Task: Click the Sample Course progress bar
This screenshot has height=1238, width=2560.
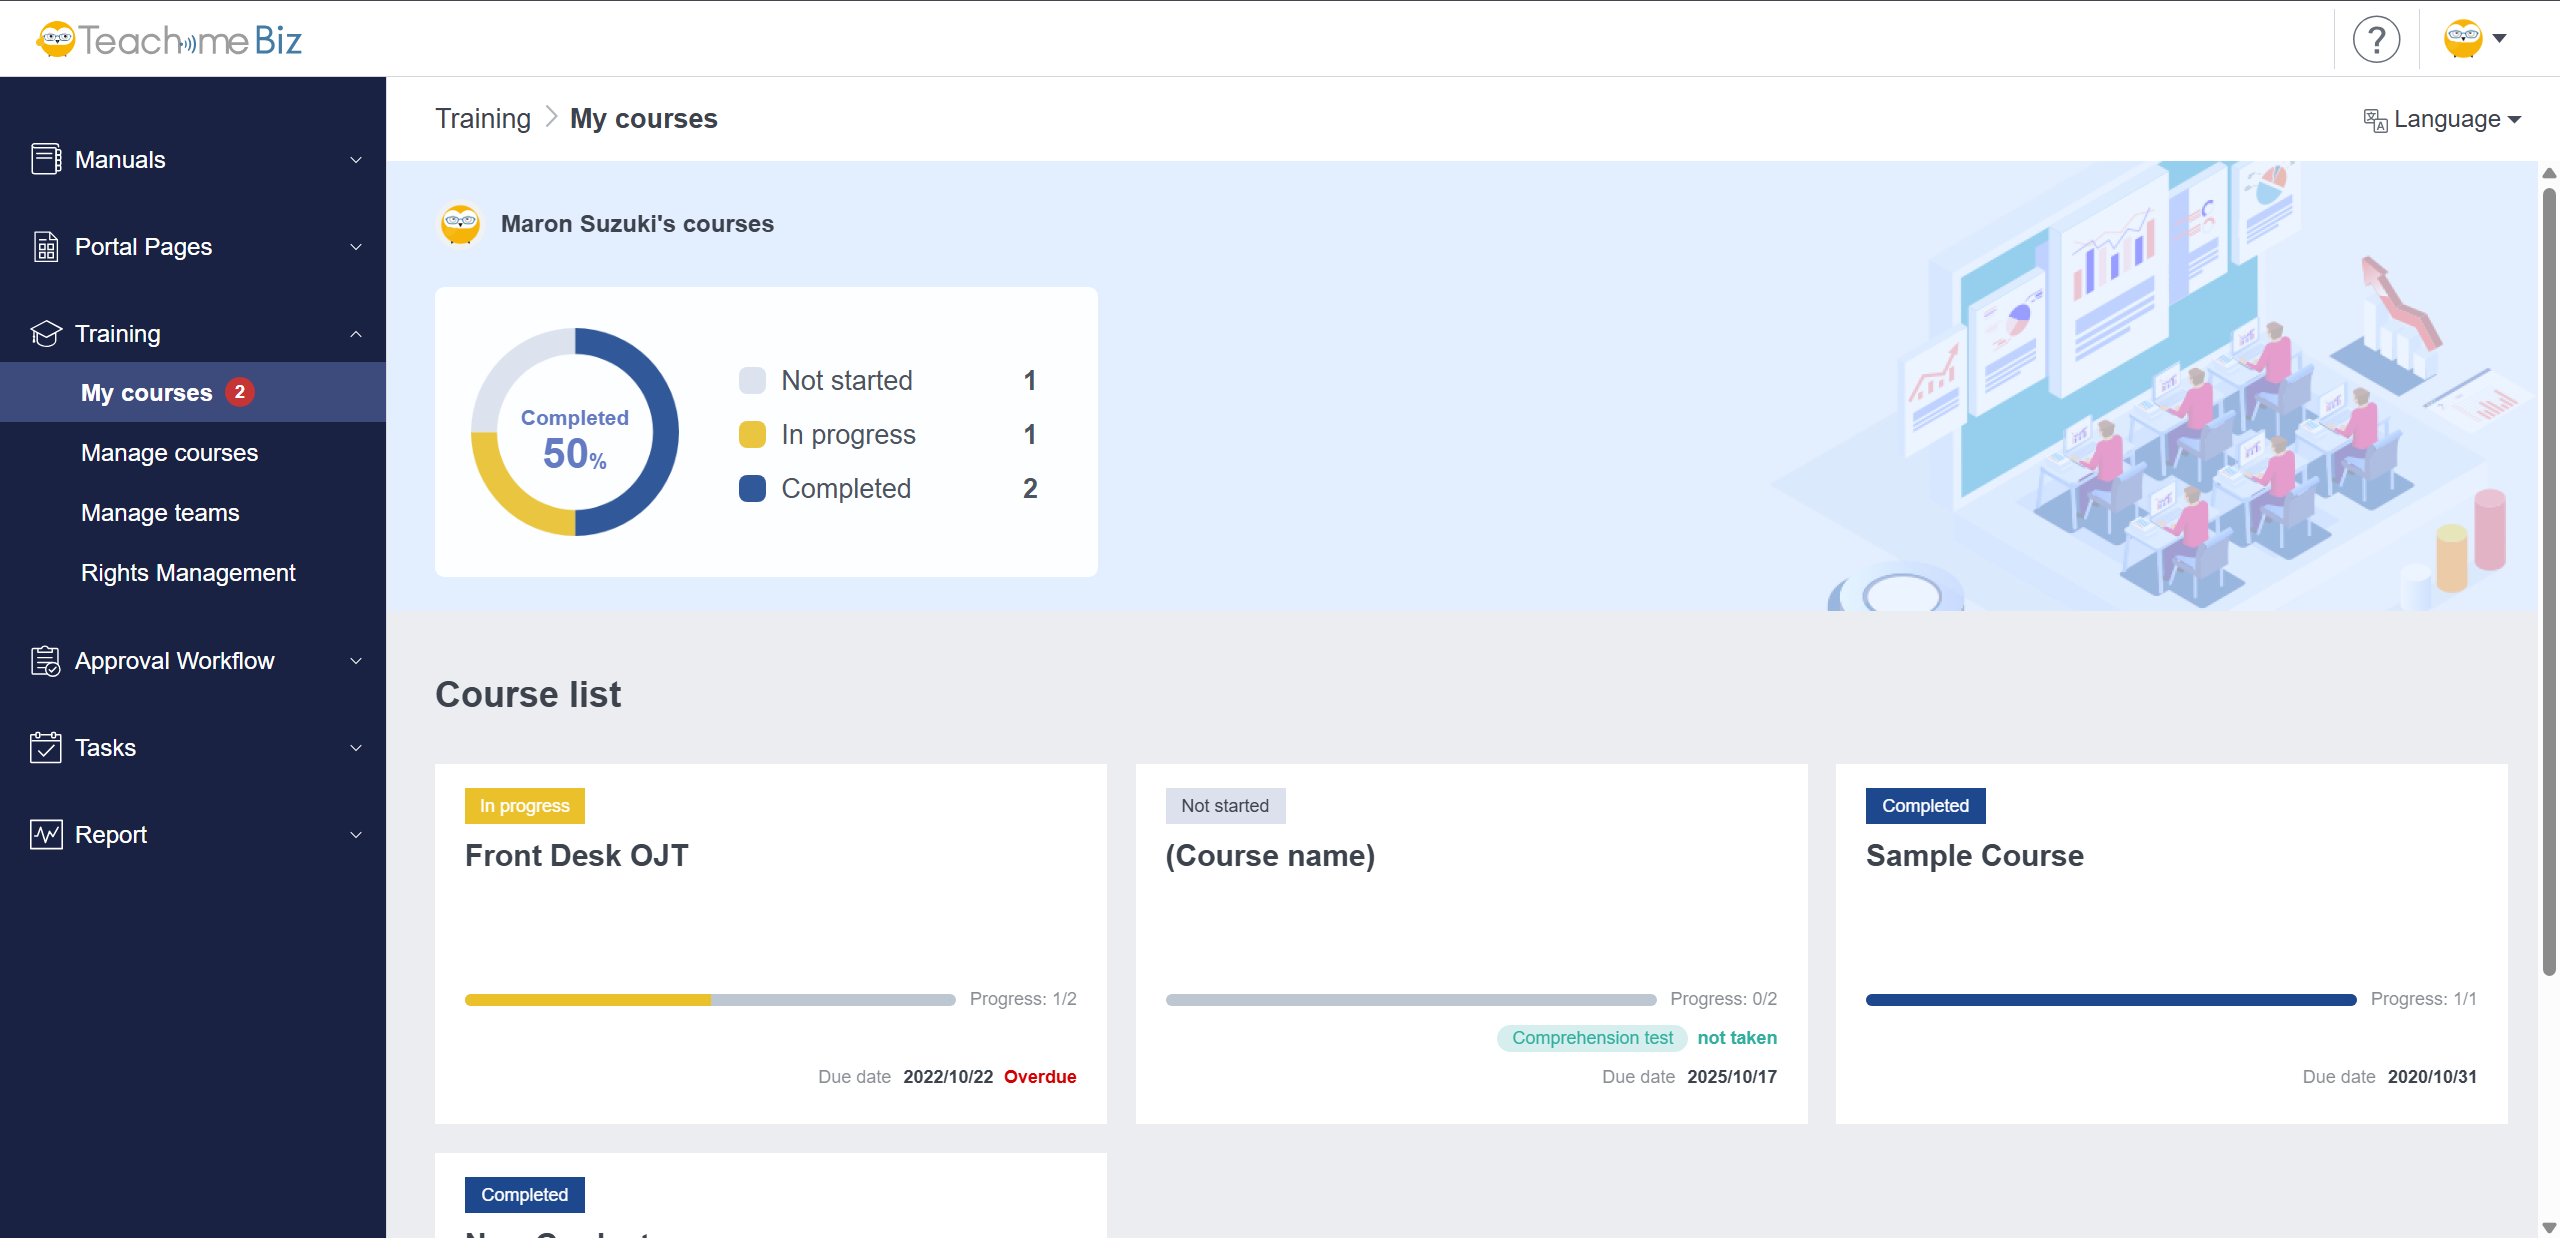Action: (x=2110, y=999)
